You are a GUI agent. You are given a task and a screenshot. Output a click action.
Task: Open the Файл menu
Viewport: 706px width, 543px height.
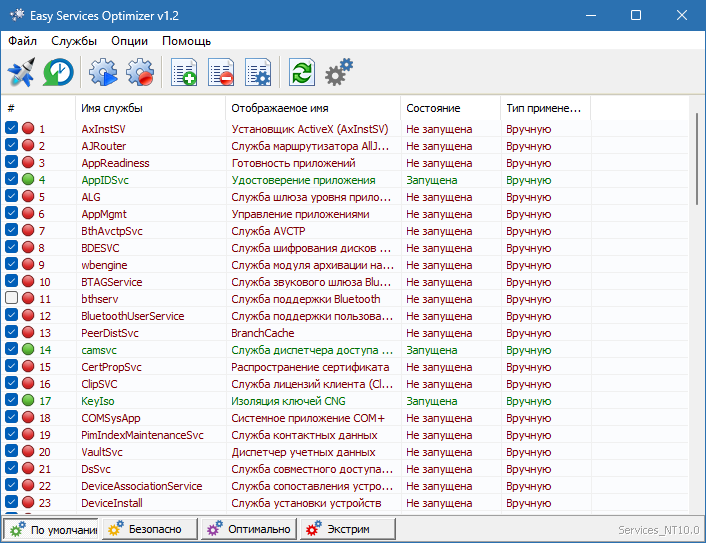[22, 41]
